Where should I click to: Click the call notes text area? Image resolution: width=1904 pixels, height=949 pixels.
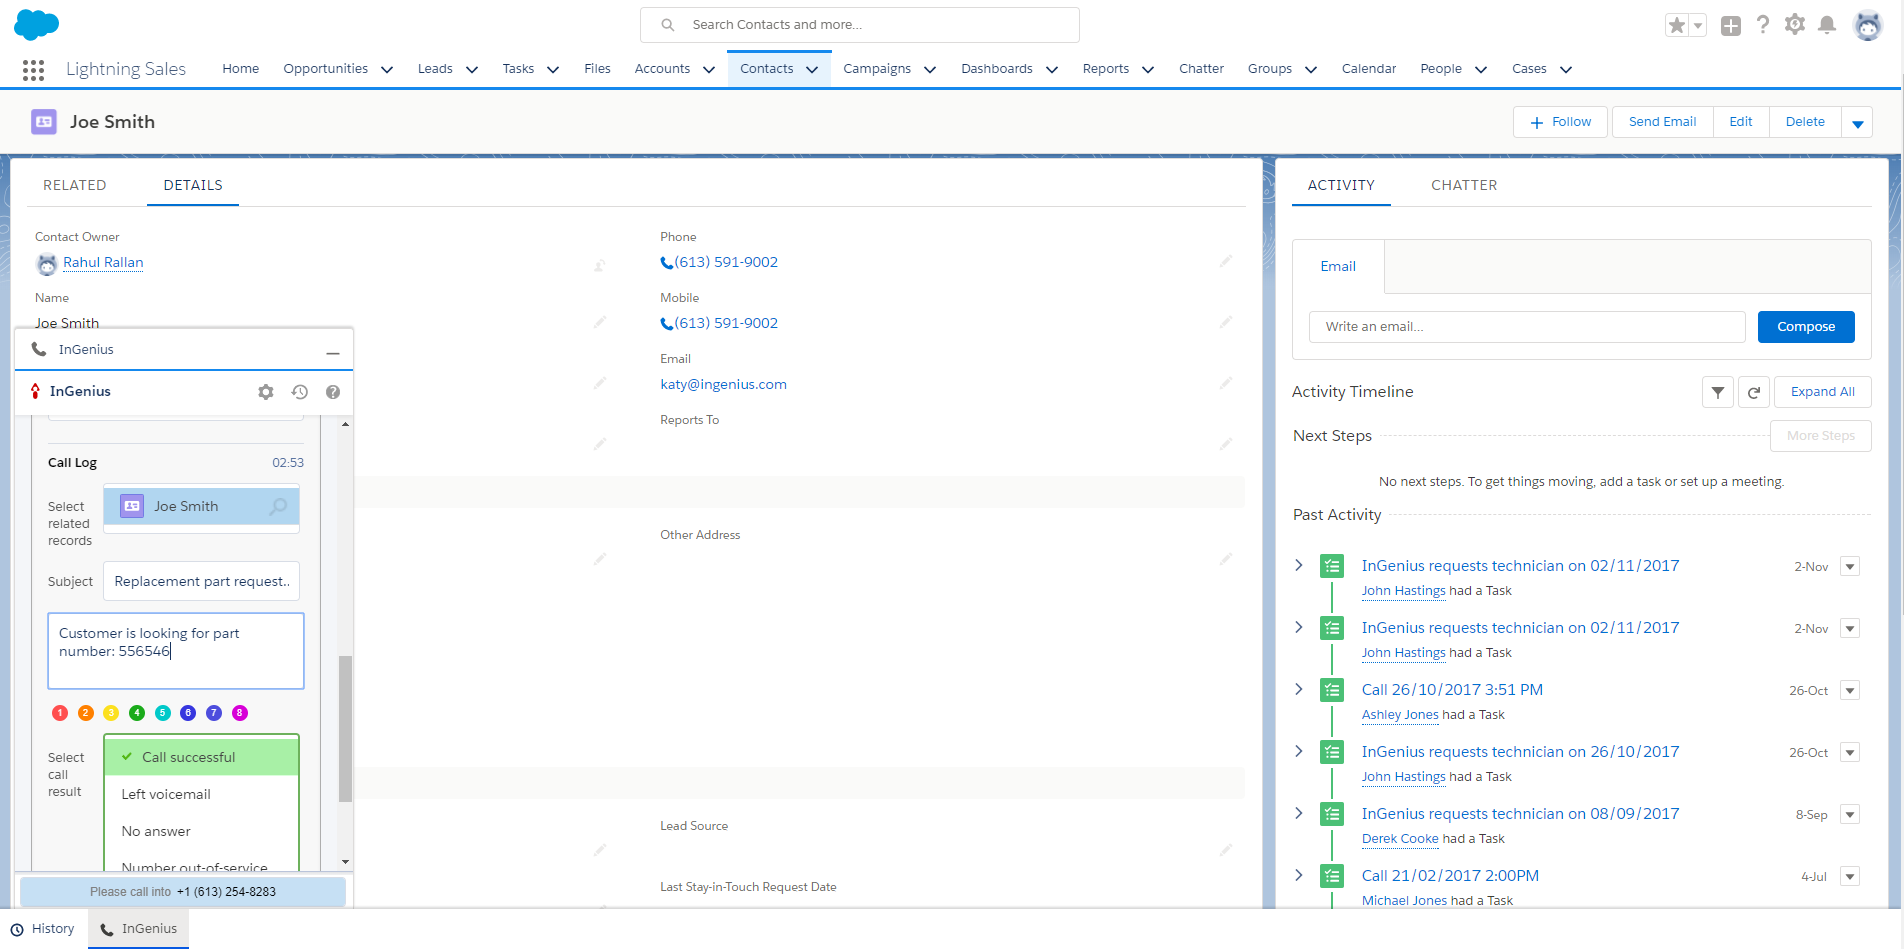pyautogui.click(x=176, y=651)
